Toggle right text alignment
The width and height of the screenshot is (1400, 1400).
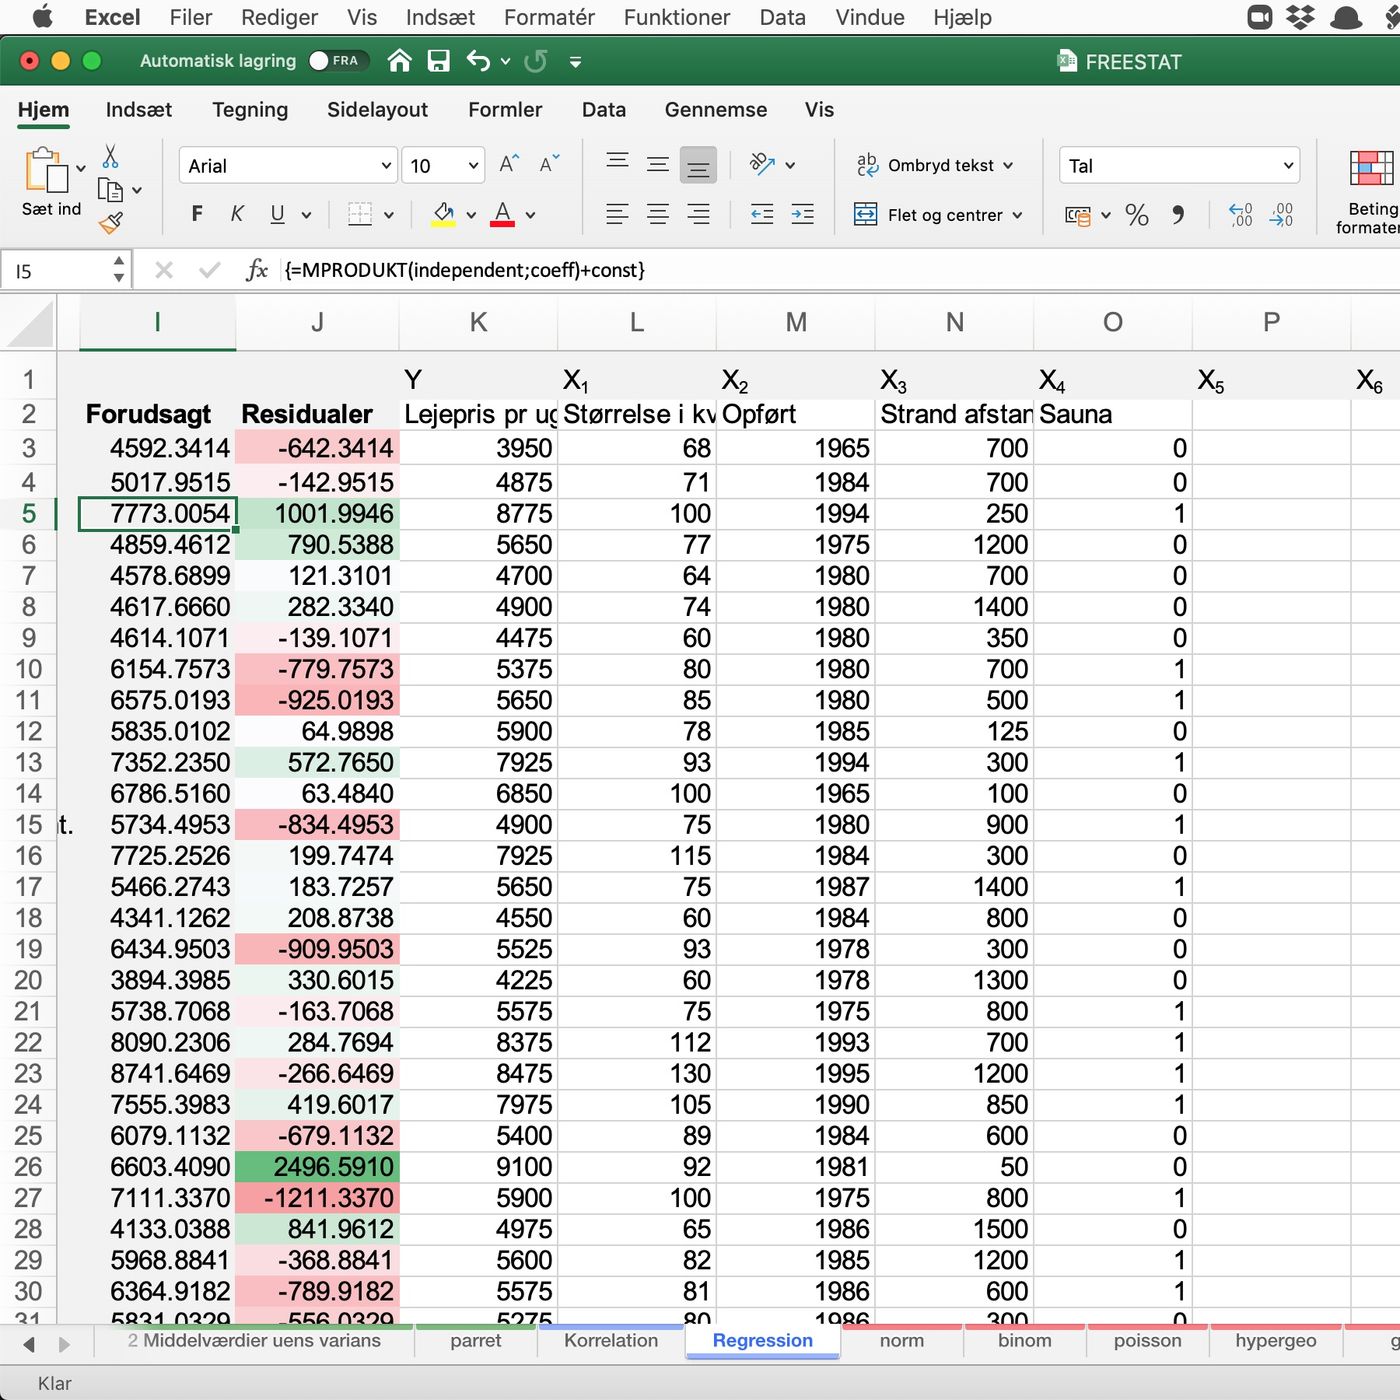(x=697, y=213)
